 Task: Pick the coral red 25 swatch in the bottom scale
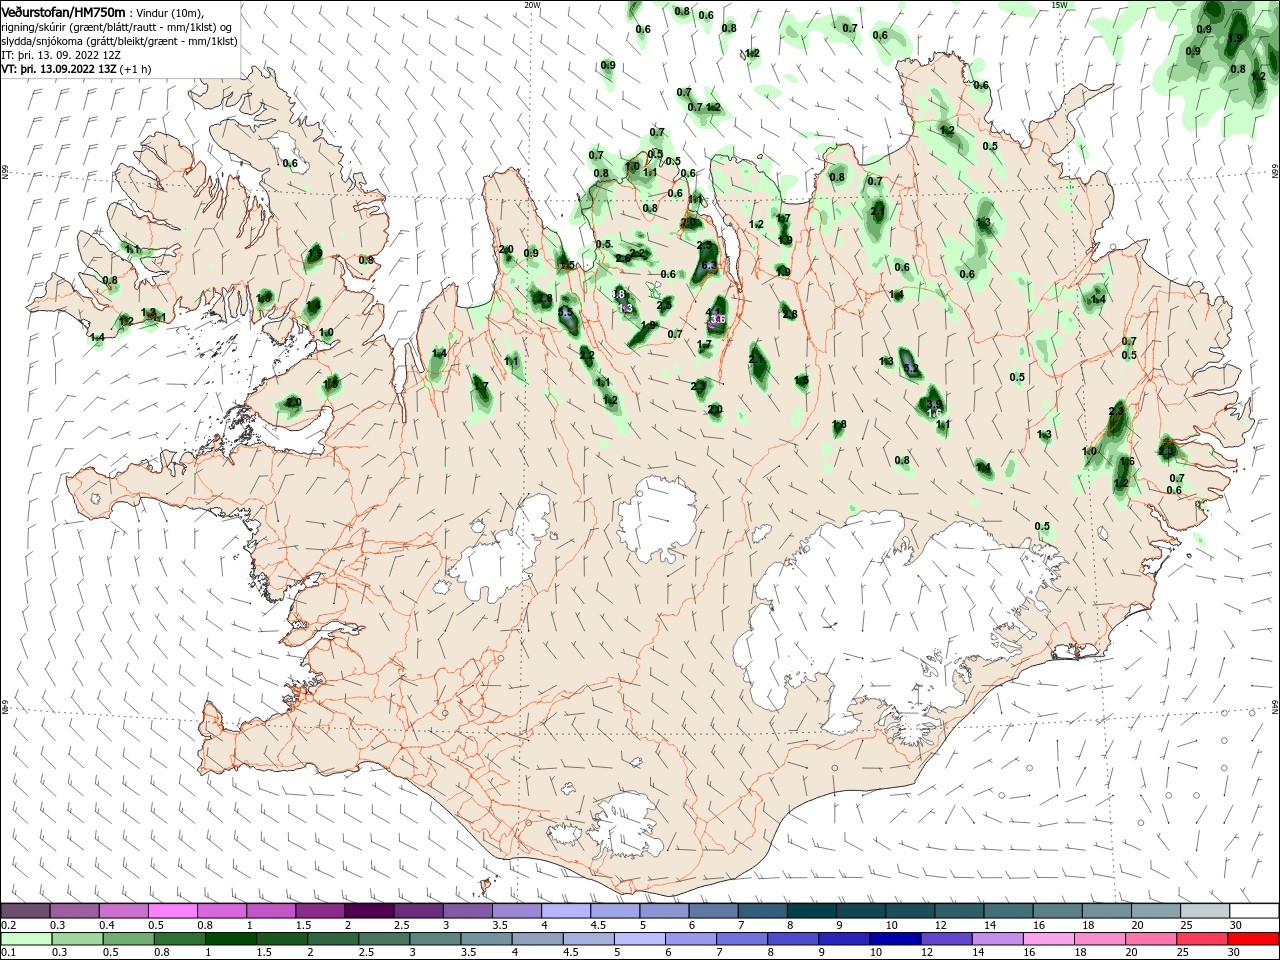(1202, 939)
